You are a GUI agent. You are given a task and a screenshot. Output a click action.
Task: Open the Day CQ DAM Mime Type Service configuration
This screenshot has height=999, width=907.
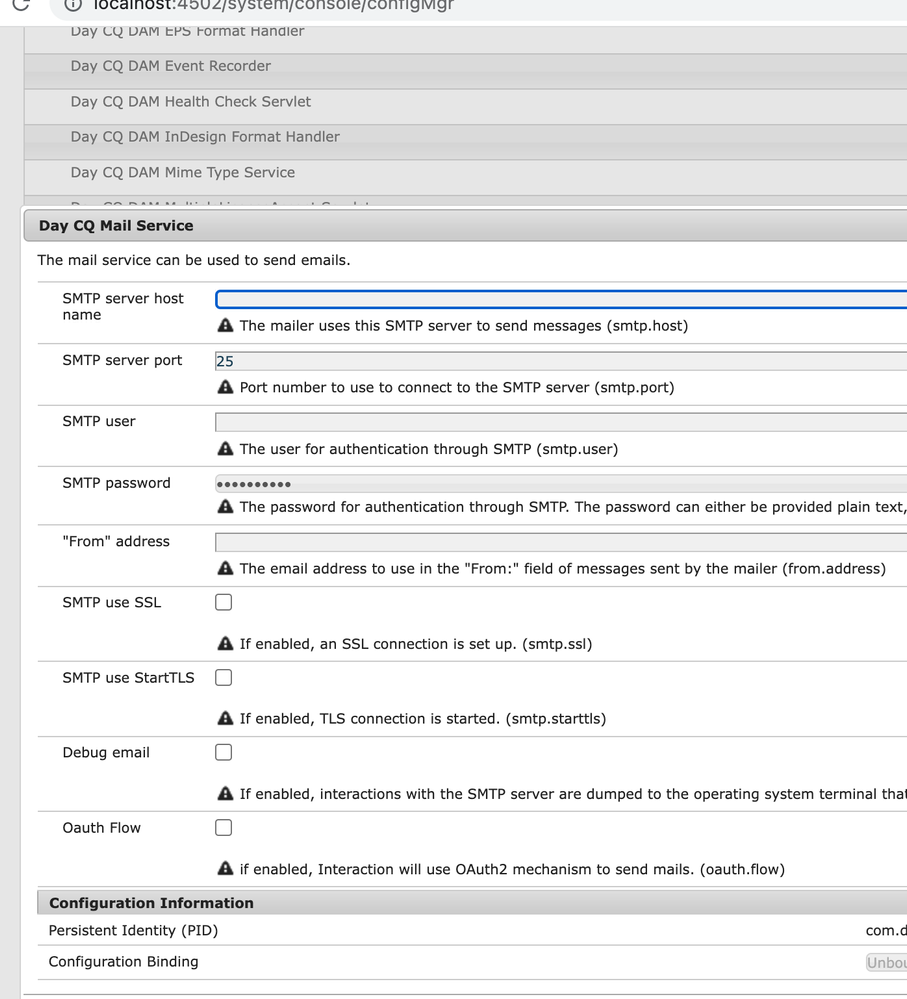coord(182,172)
